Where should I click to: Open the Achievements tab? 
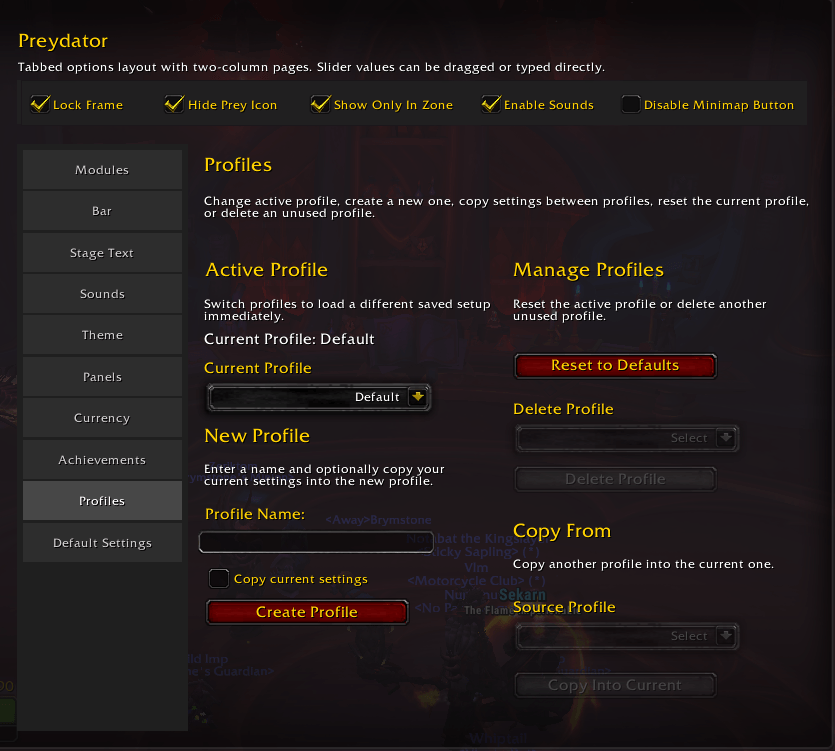click(x=102, y=460)
